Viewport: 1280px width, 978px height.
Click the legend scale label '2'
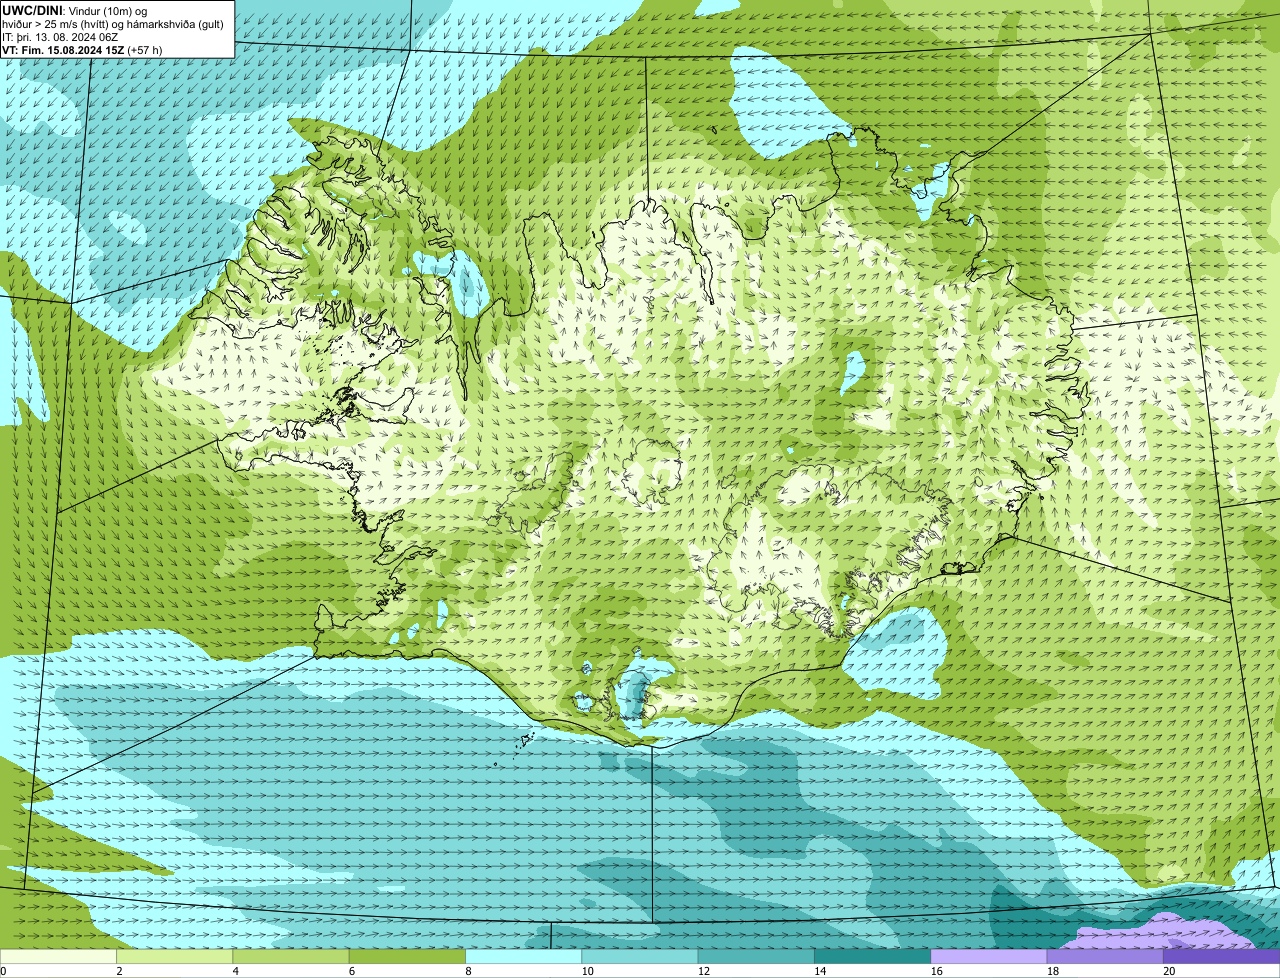119,971
